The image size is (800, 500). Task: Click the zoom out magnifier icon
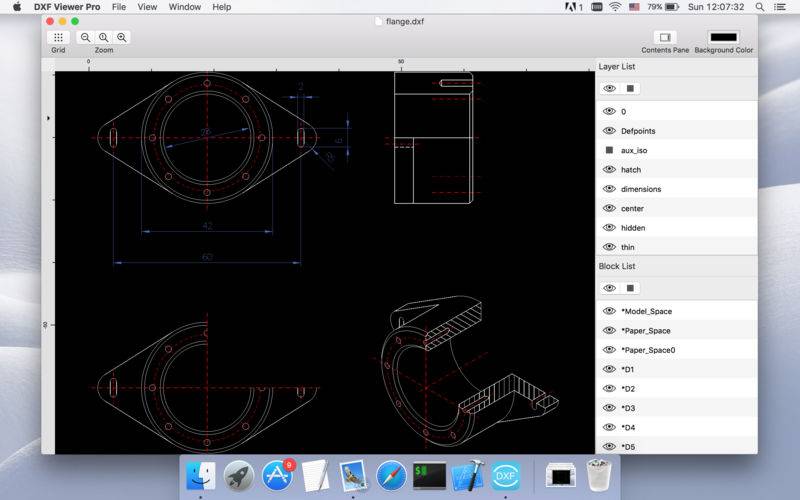[x=86, y=37]
